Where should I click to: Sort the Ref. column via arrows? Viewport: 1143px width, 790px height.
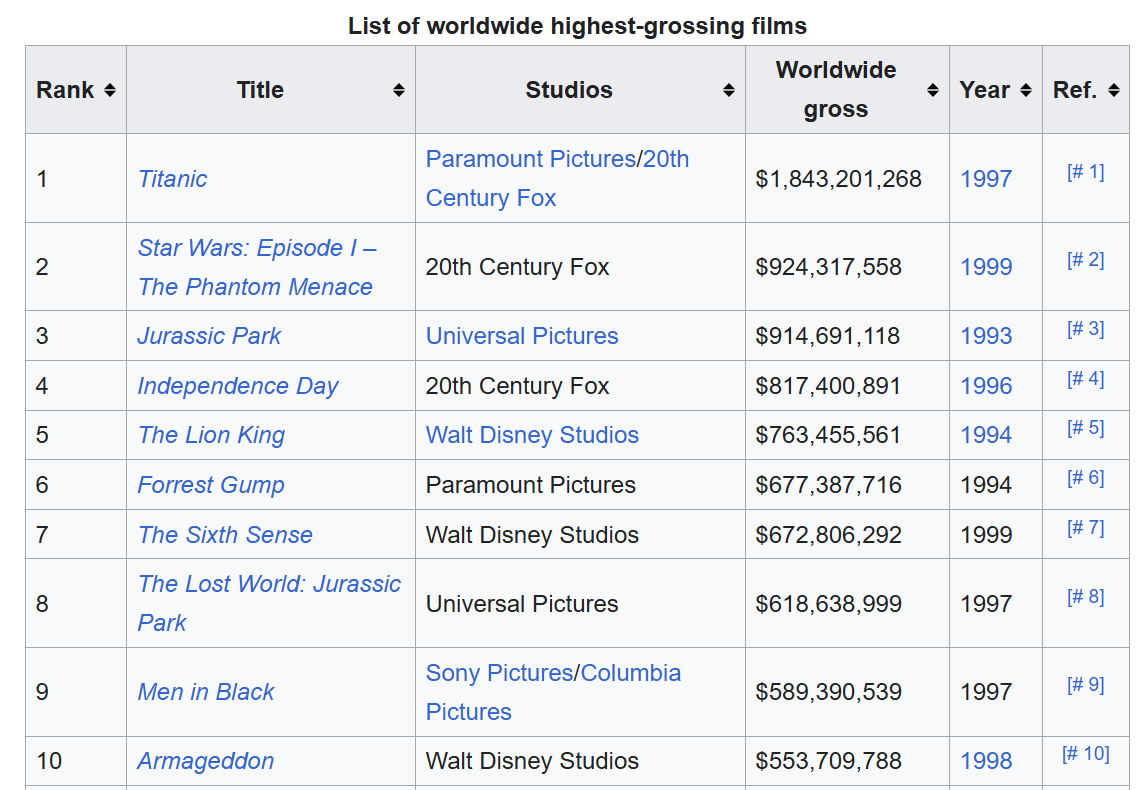click(1115, 90)
